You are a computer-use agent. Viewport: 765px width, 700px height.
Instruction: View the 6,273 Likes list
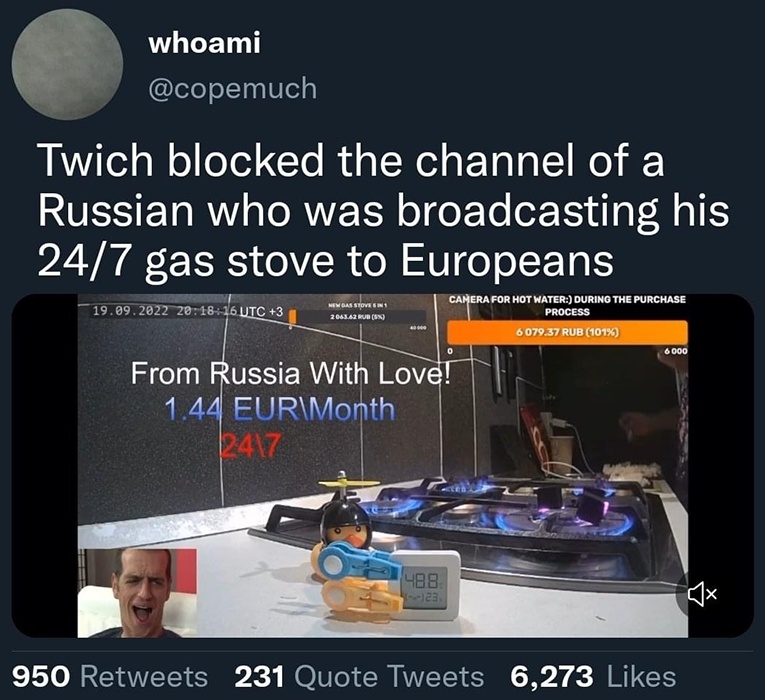pyautogui.click(x=593, y=677)
